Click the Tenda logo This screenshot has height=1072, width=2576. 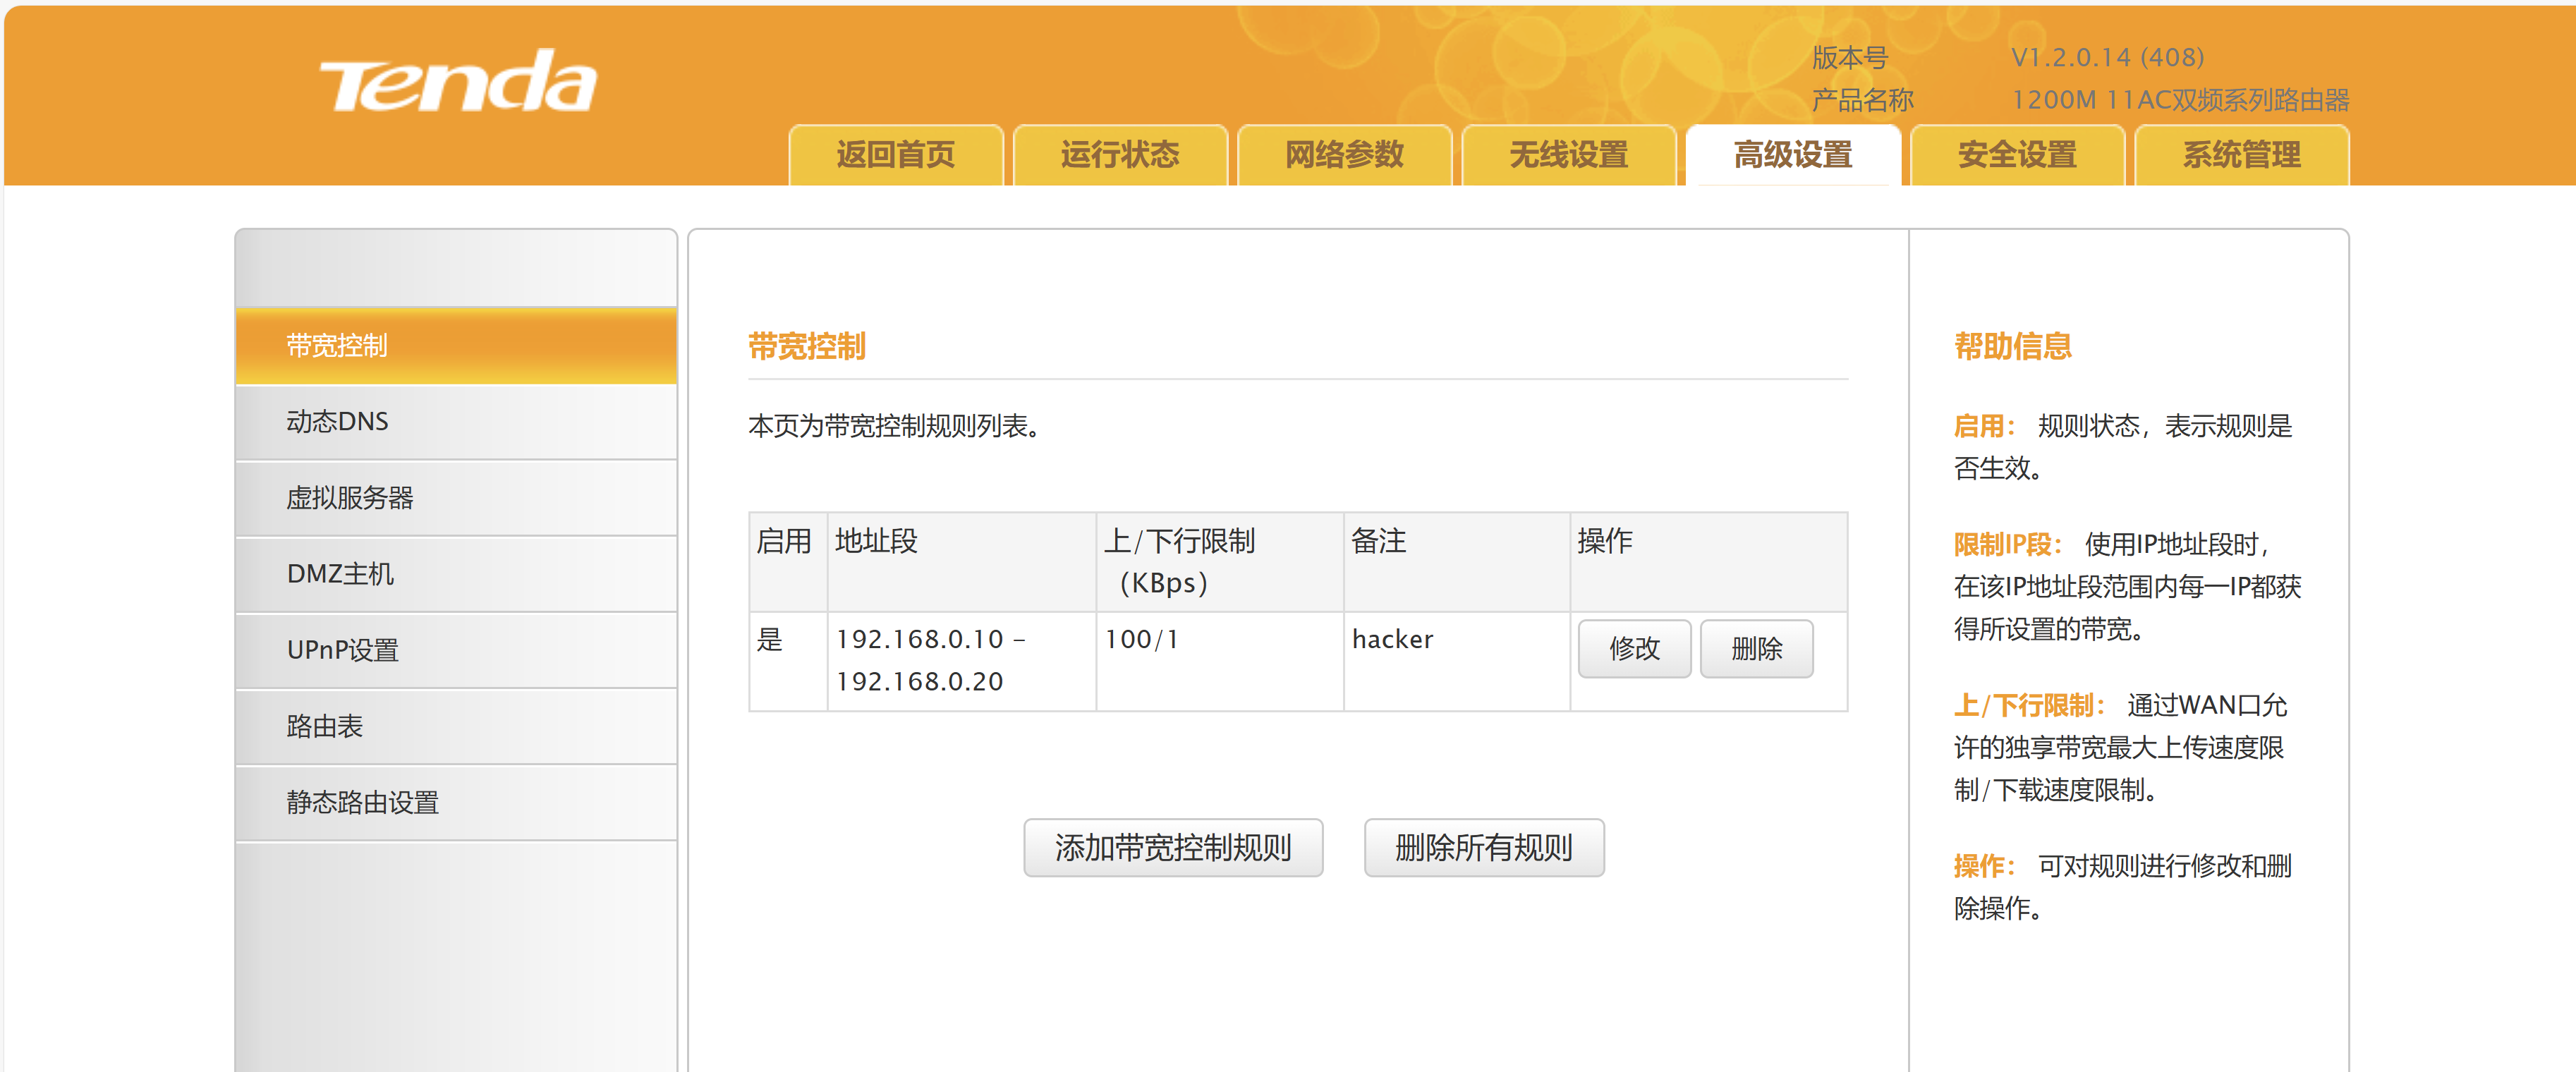pos(457,82)
